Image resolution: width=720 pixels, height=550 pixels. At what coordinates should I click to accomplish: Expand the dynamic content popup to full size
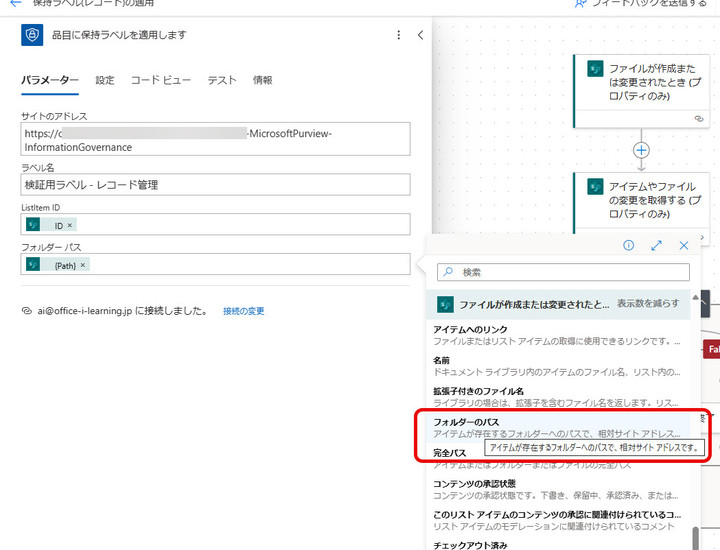pos(657,245)
